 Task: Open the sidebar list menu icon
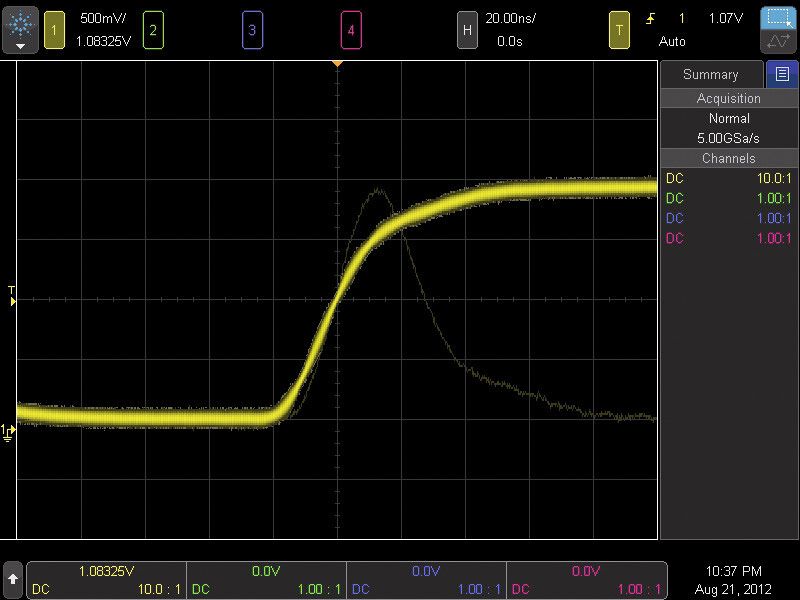[781, 74]
